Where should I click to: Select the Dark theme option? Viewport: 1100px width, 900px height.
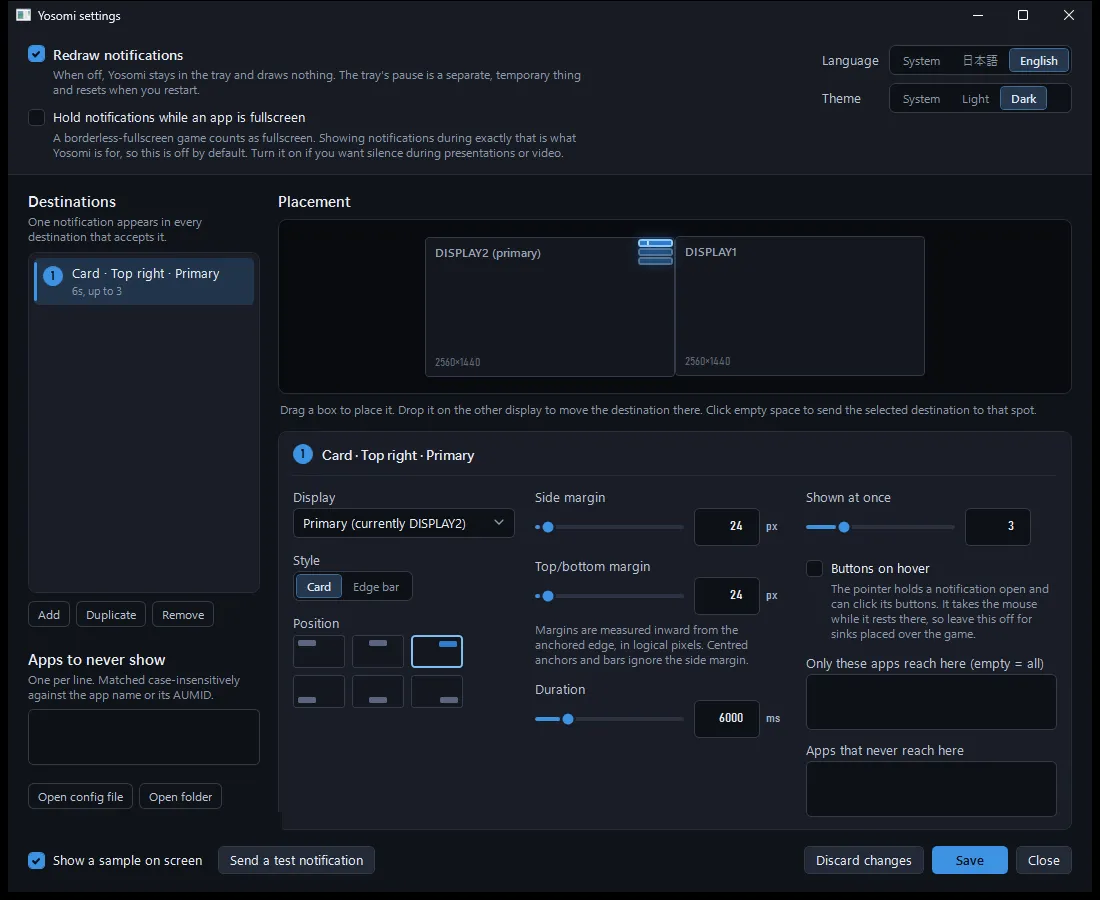pos(1024,98)
